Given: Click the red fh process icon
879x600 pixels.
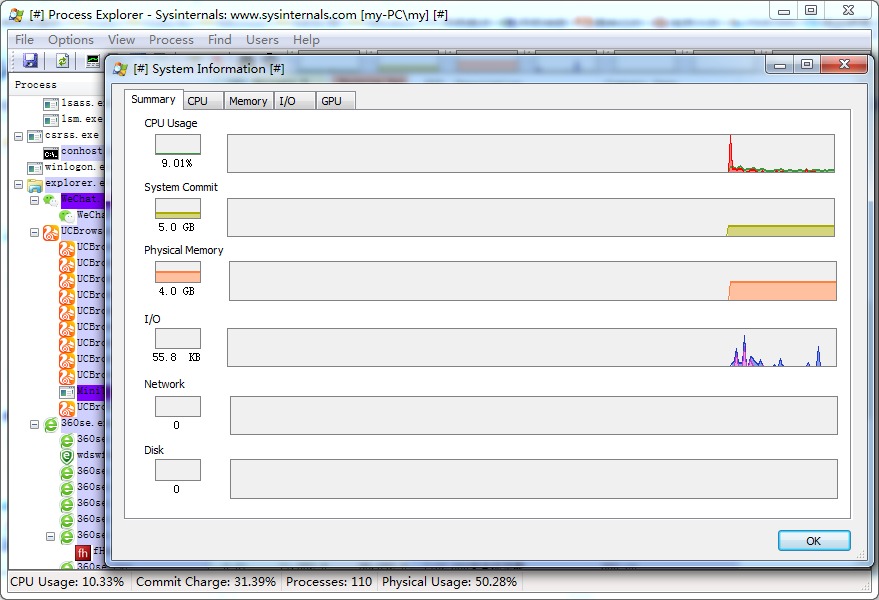Looking at the screenshot, I should [x=83, y=552].
